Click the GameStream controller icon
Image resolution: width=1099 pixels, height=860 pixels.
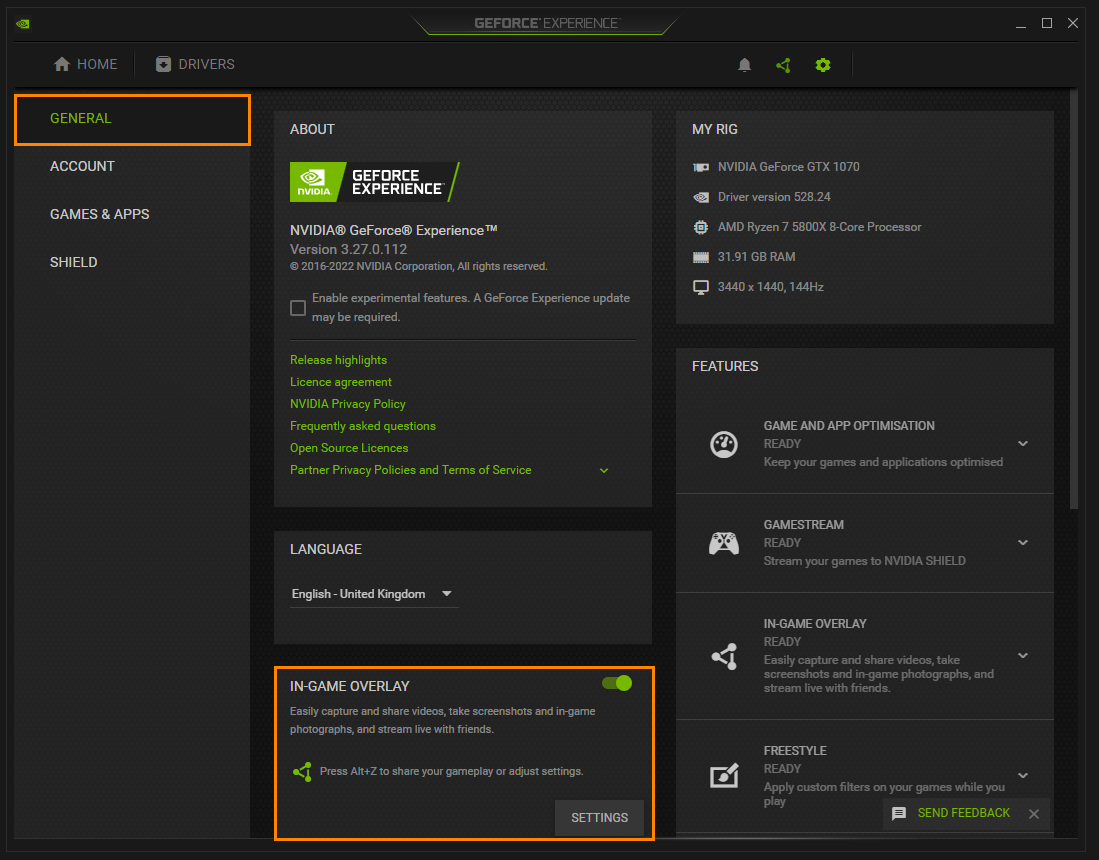(723, 543)
